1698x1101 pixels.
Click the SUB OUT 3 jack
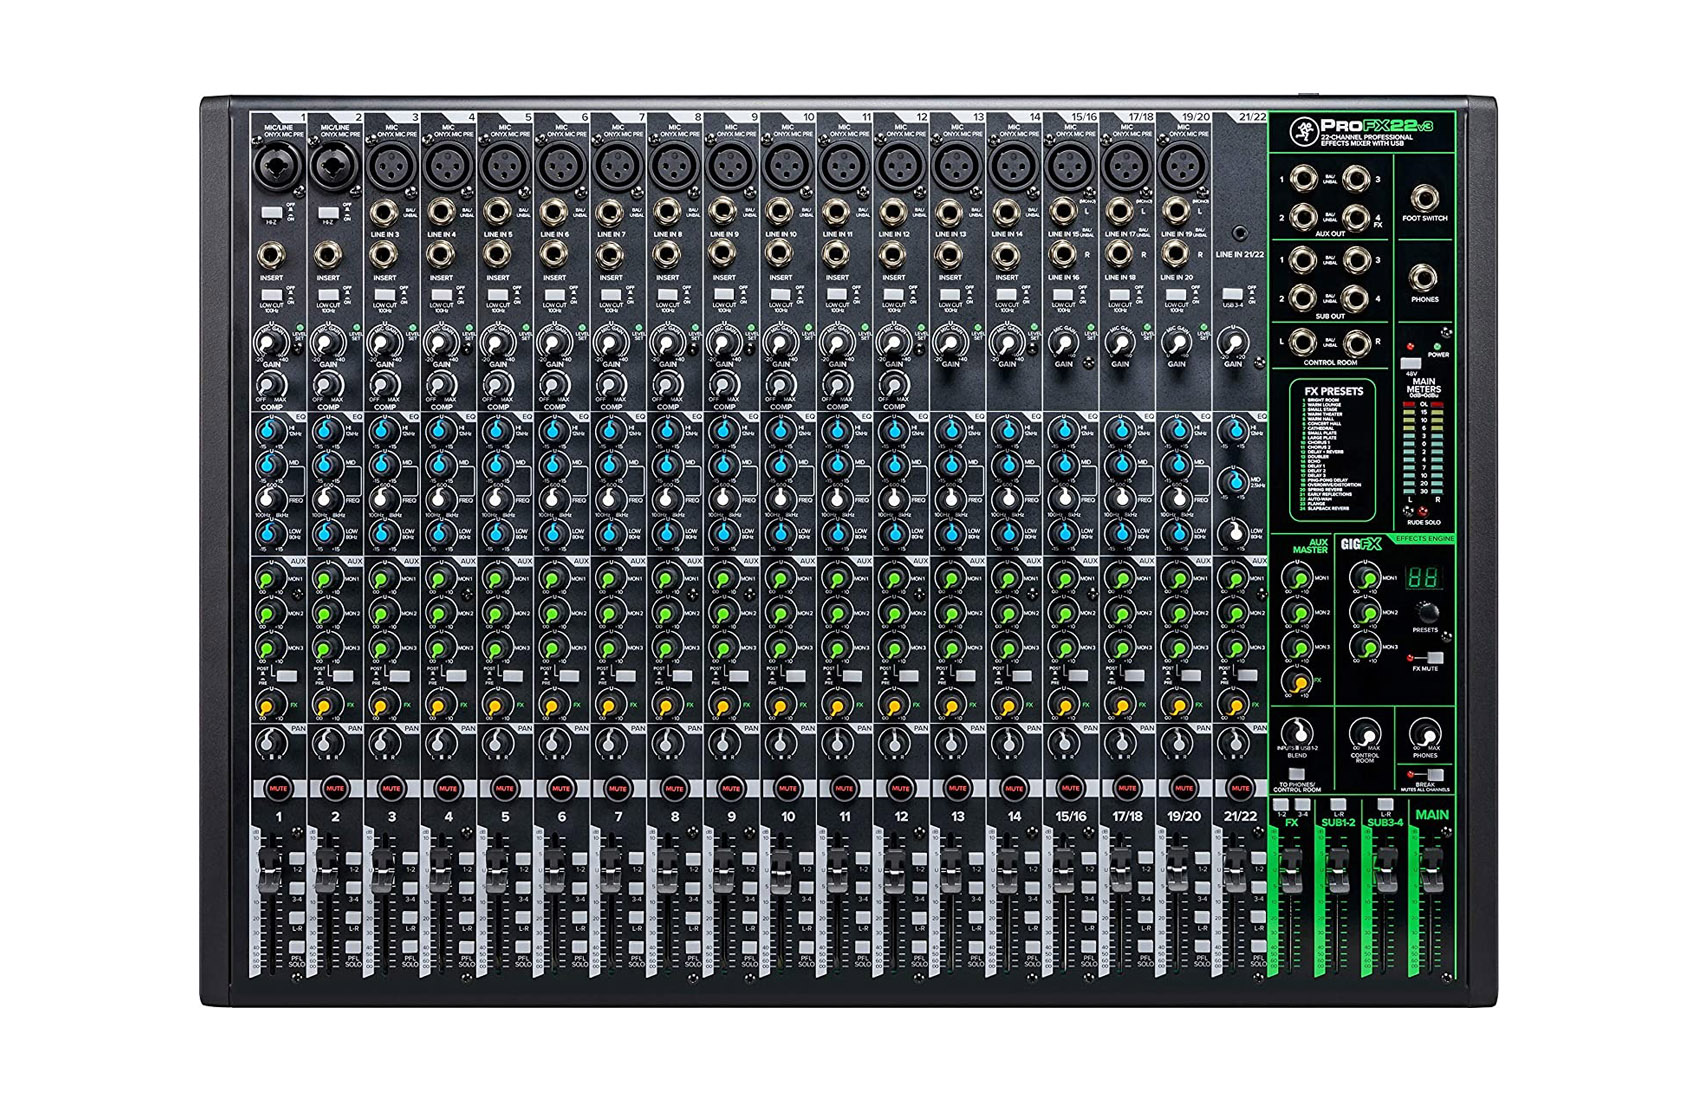(1356, 260)
